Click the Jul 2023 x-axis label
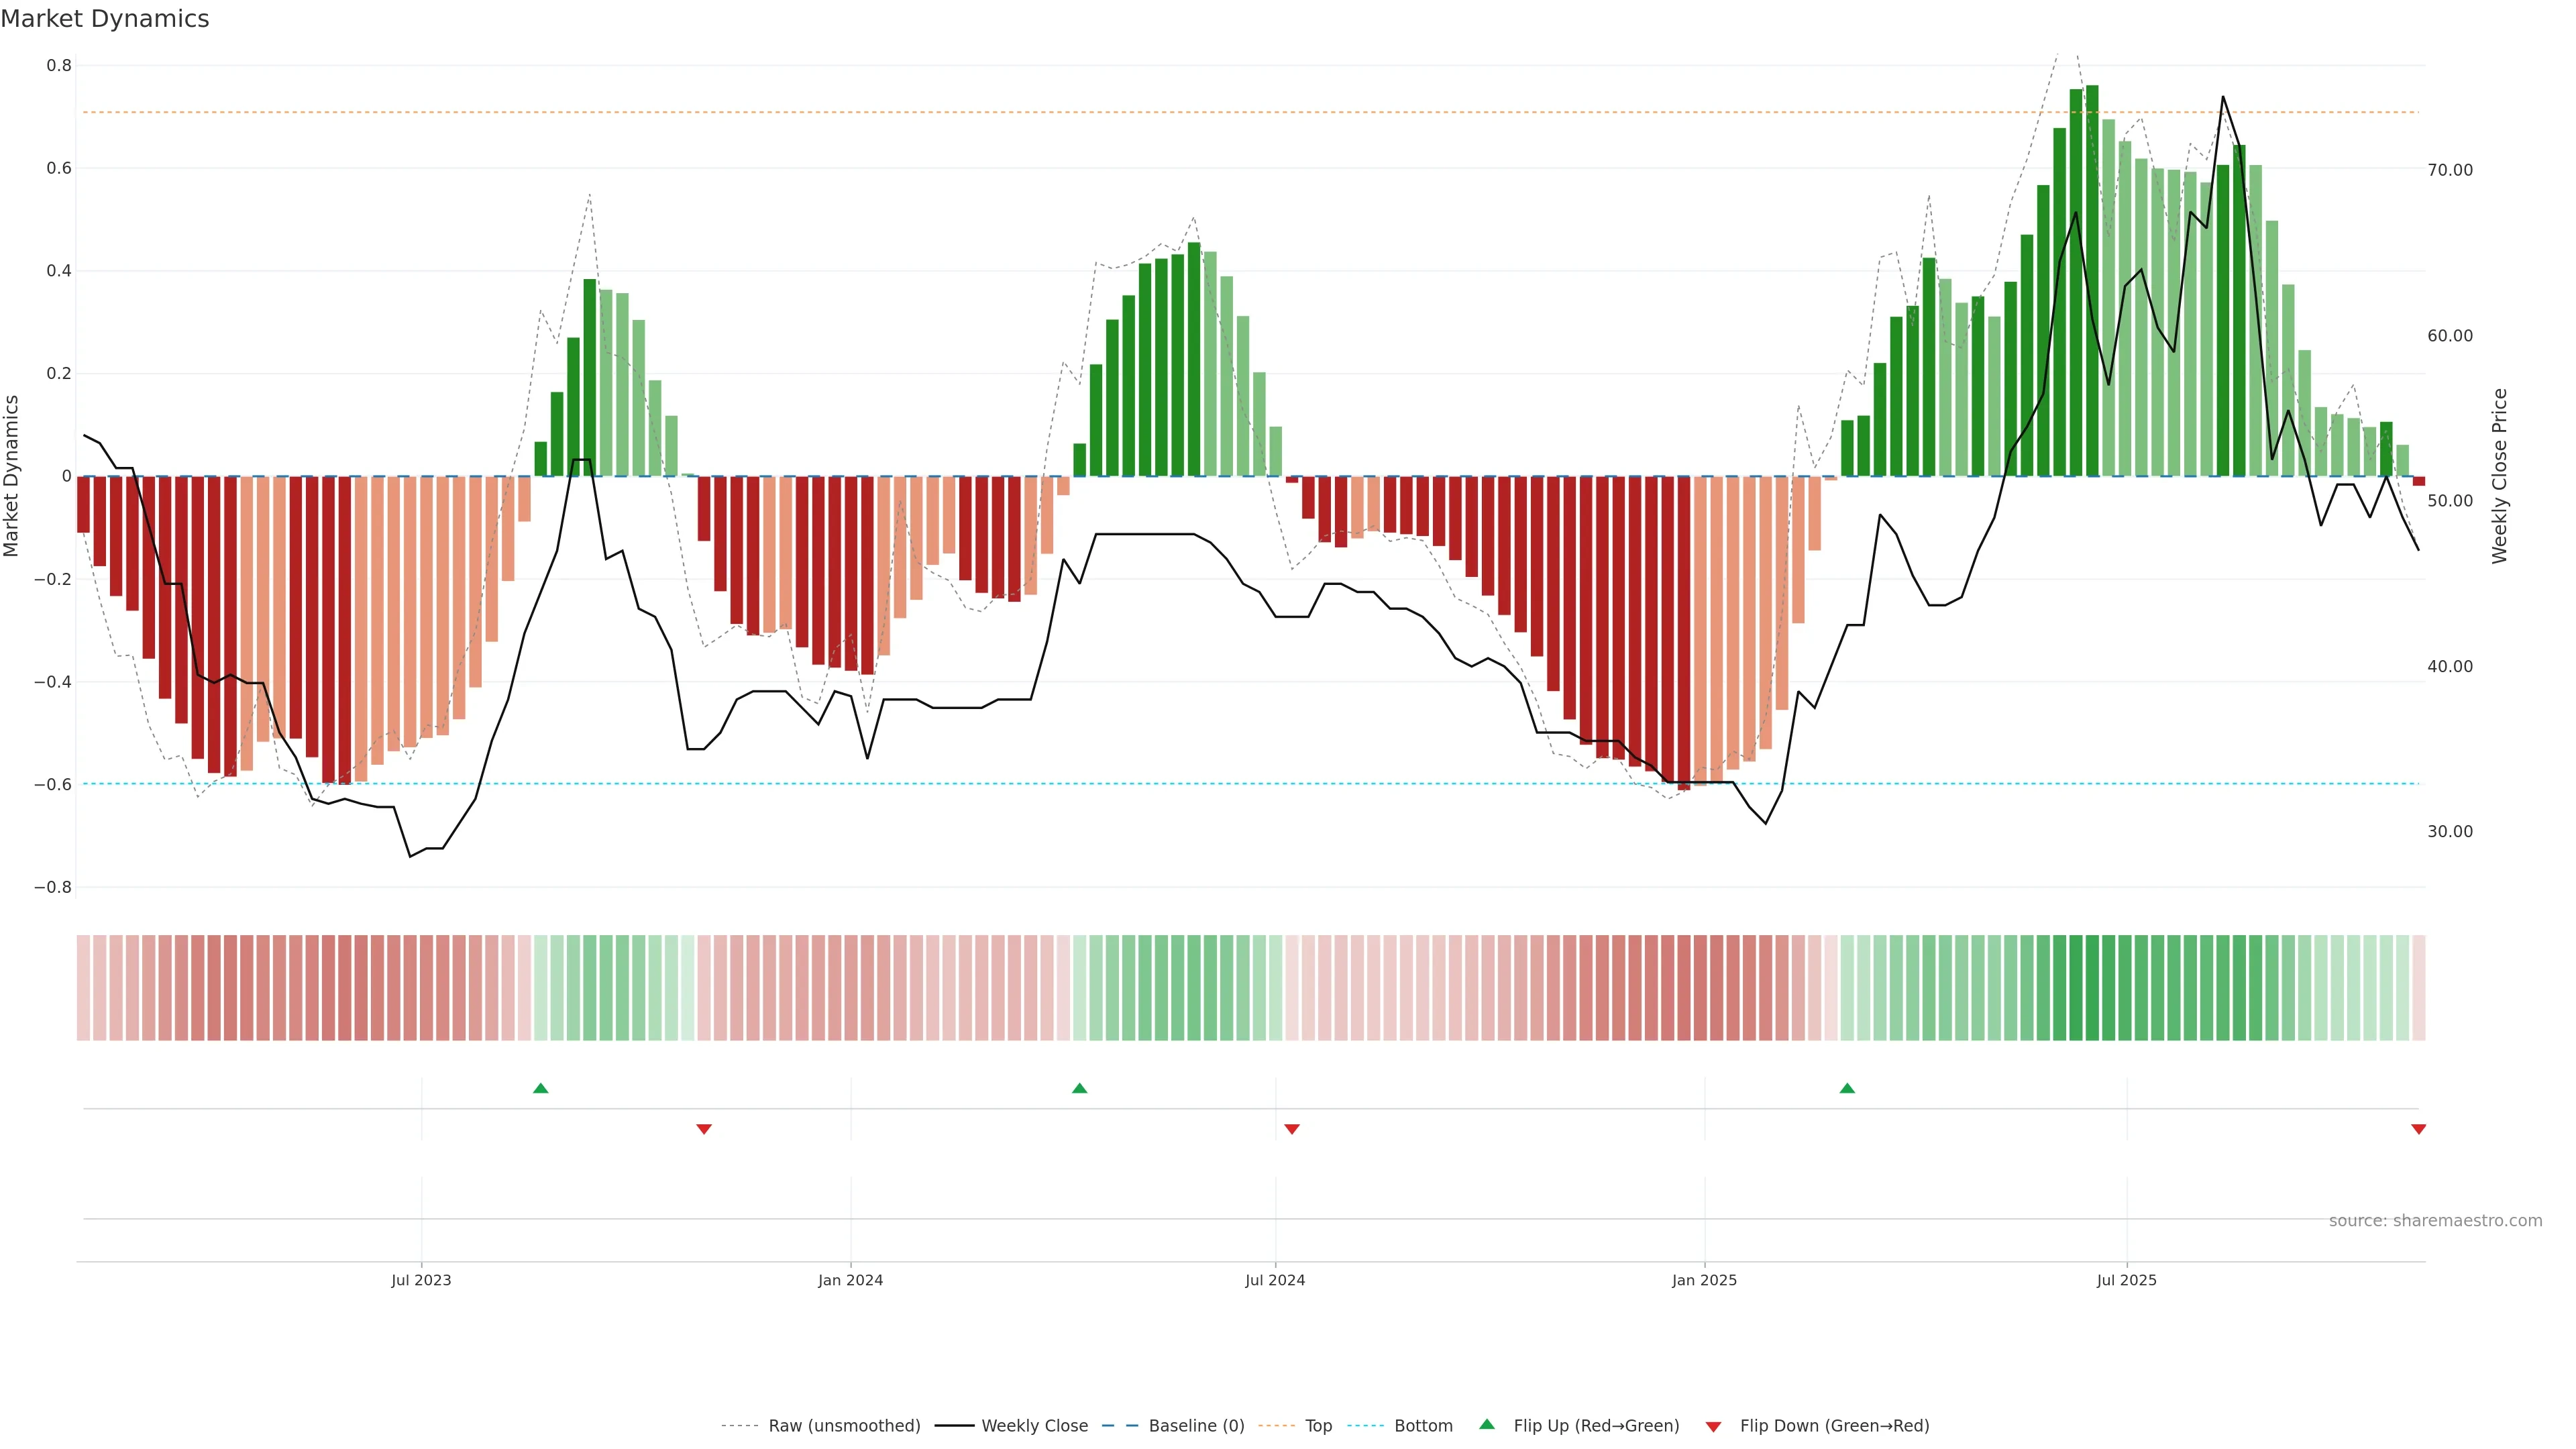This screenshot has width=2576, height=1449. coord(421,1280)
